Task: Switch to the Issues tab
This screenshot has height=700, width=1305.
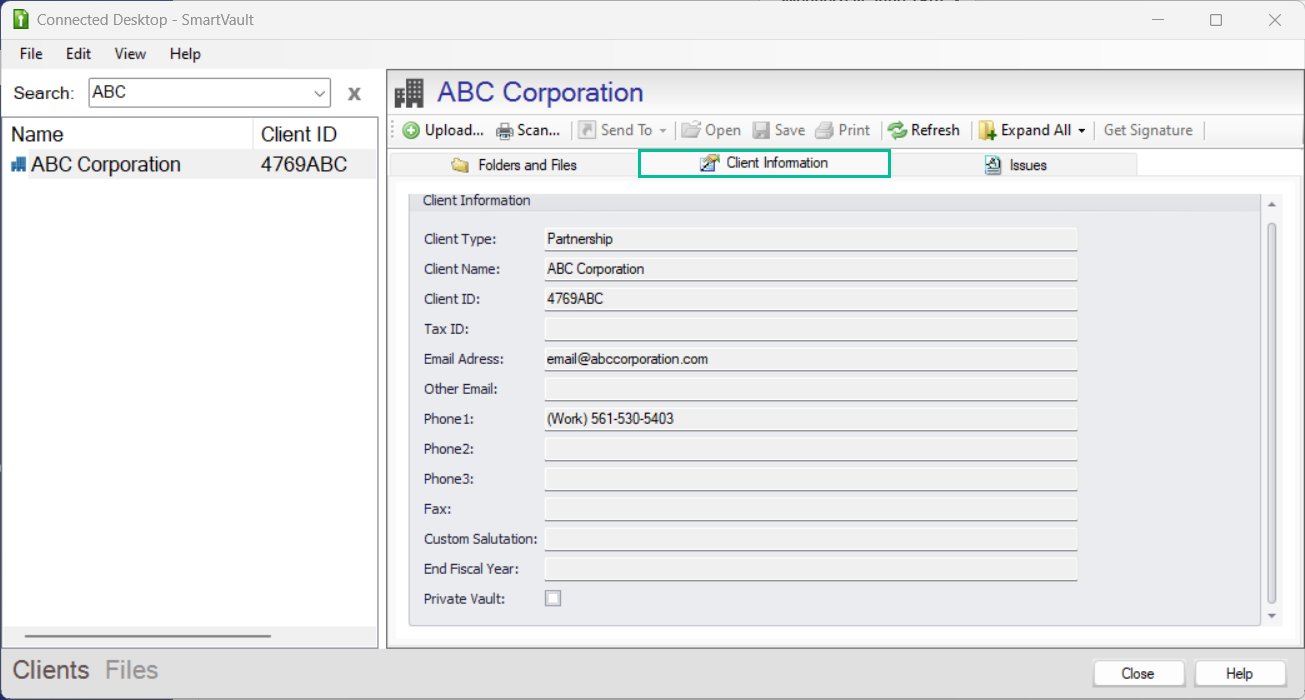Action: pyautogui.click(x=1013, y=165)
